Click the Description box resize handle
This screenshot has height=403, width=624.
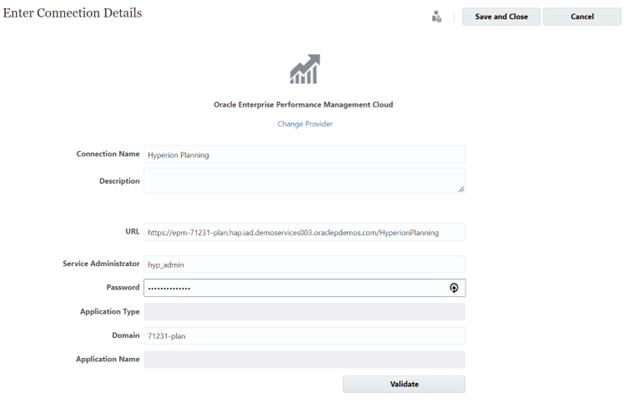pos(461,189)
